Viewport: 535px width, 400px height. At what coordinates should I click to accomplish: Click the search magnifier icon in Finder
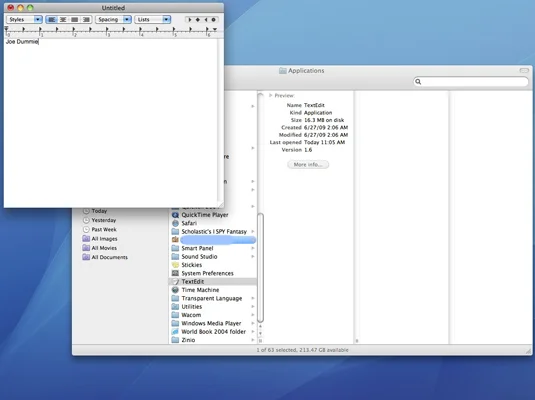tap(418, 82)
